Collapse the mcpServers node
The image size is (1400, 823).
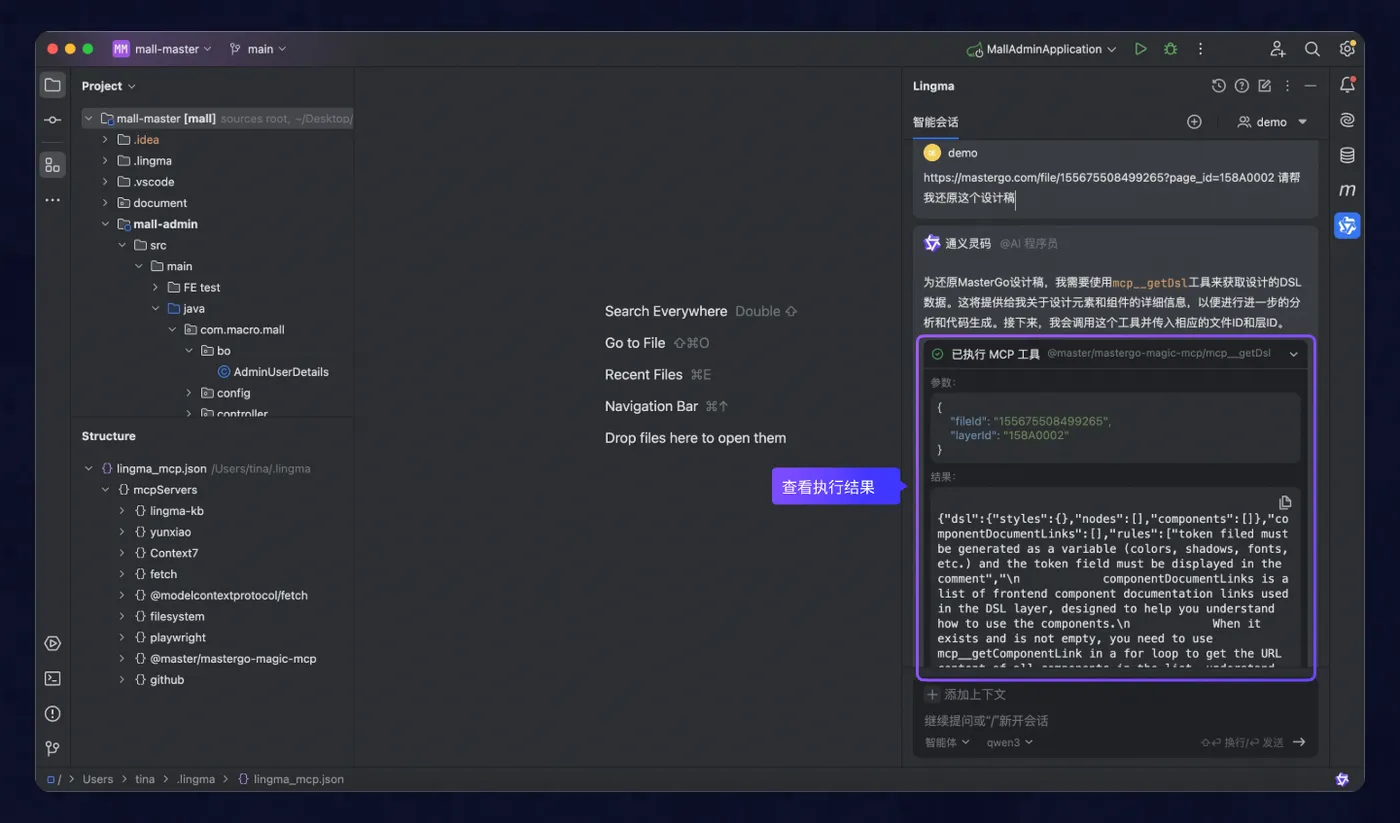point(105,490)
